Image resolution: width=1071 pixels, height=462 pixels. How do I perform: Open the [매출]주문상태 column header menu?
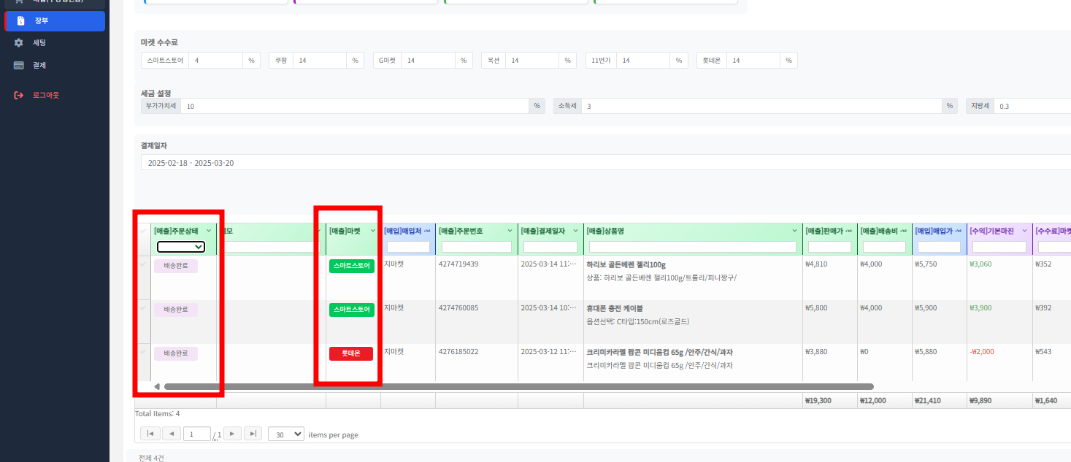[209, 231]
